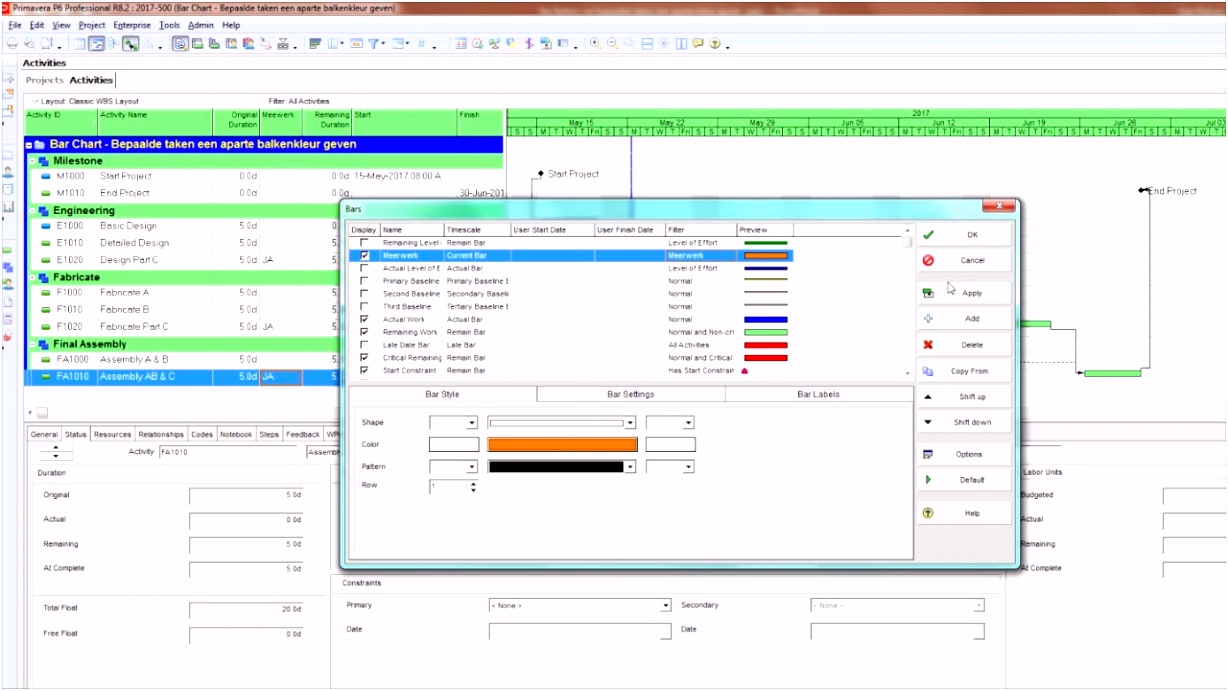This screenshot has height=691, width=1228.
Task: Click the Activity ID field showing FA1010
Action: point(229,452)
